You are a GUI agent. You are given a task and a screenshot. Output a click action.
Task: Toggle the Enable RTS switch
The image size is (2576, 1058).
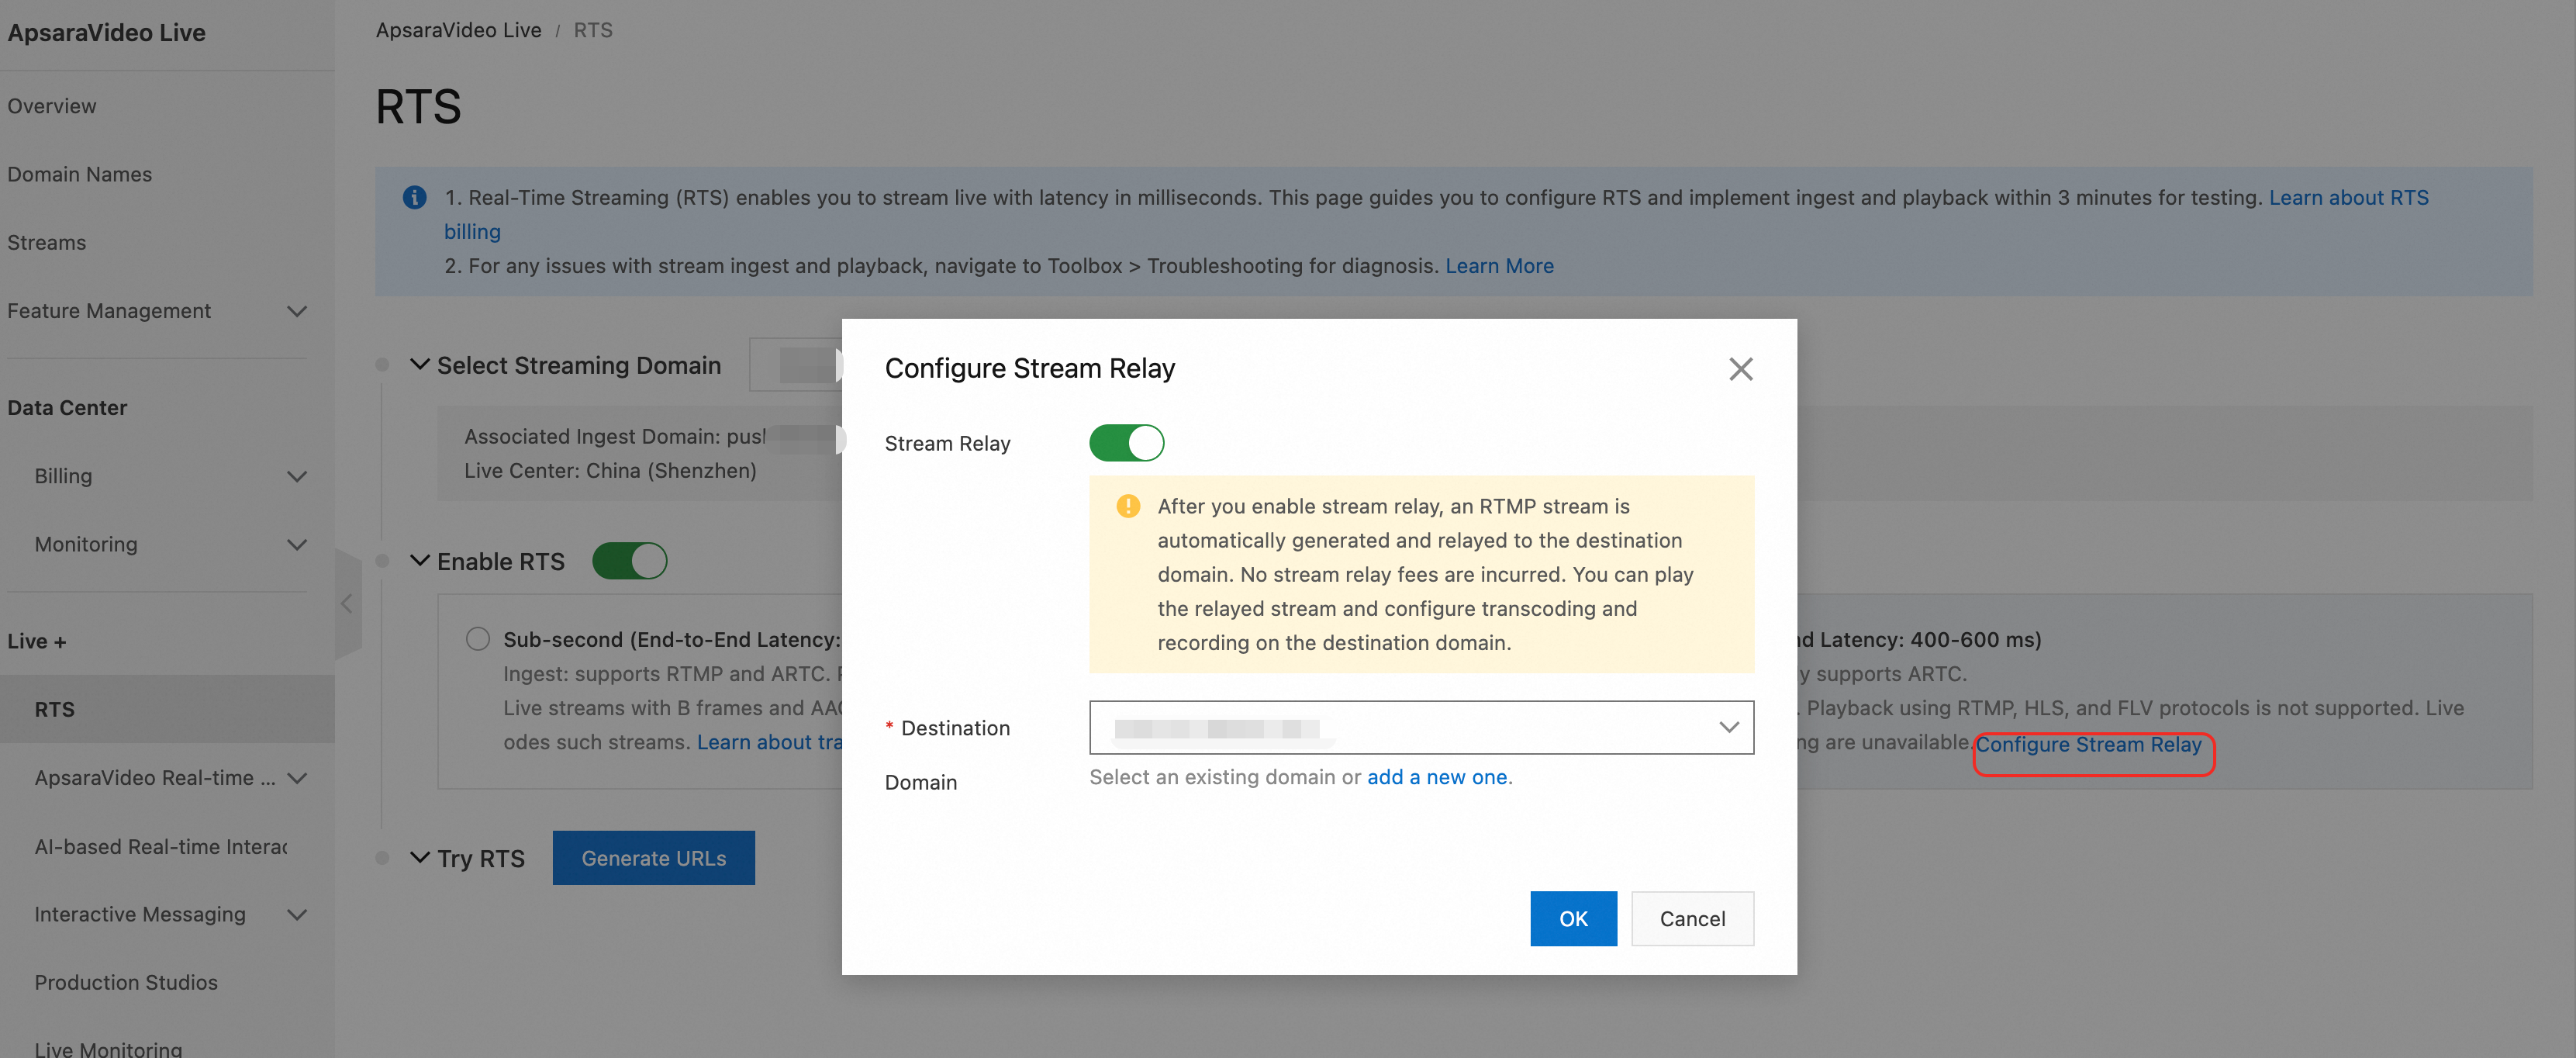tap(629, 561)
